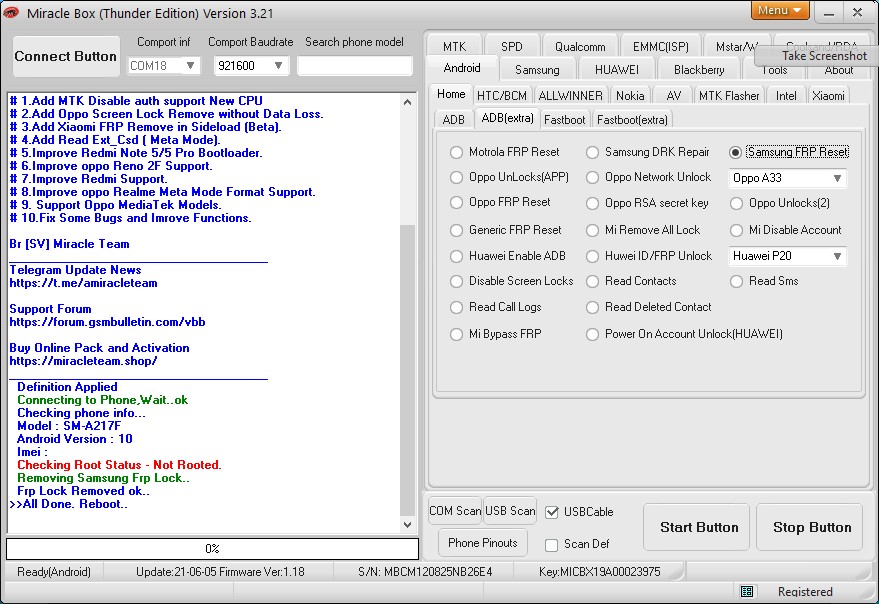Select Mi Bypass FRP option
Image resolution: width=879 pixels, height=604 pixels.
[496, 334]
